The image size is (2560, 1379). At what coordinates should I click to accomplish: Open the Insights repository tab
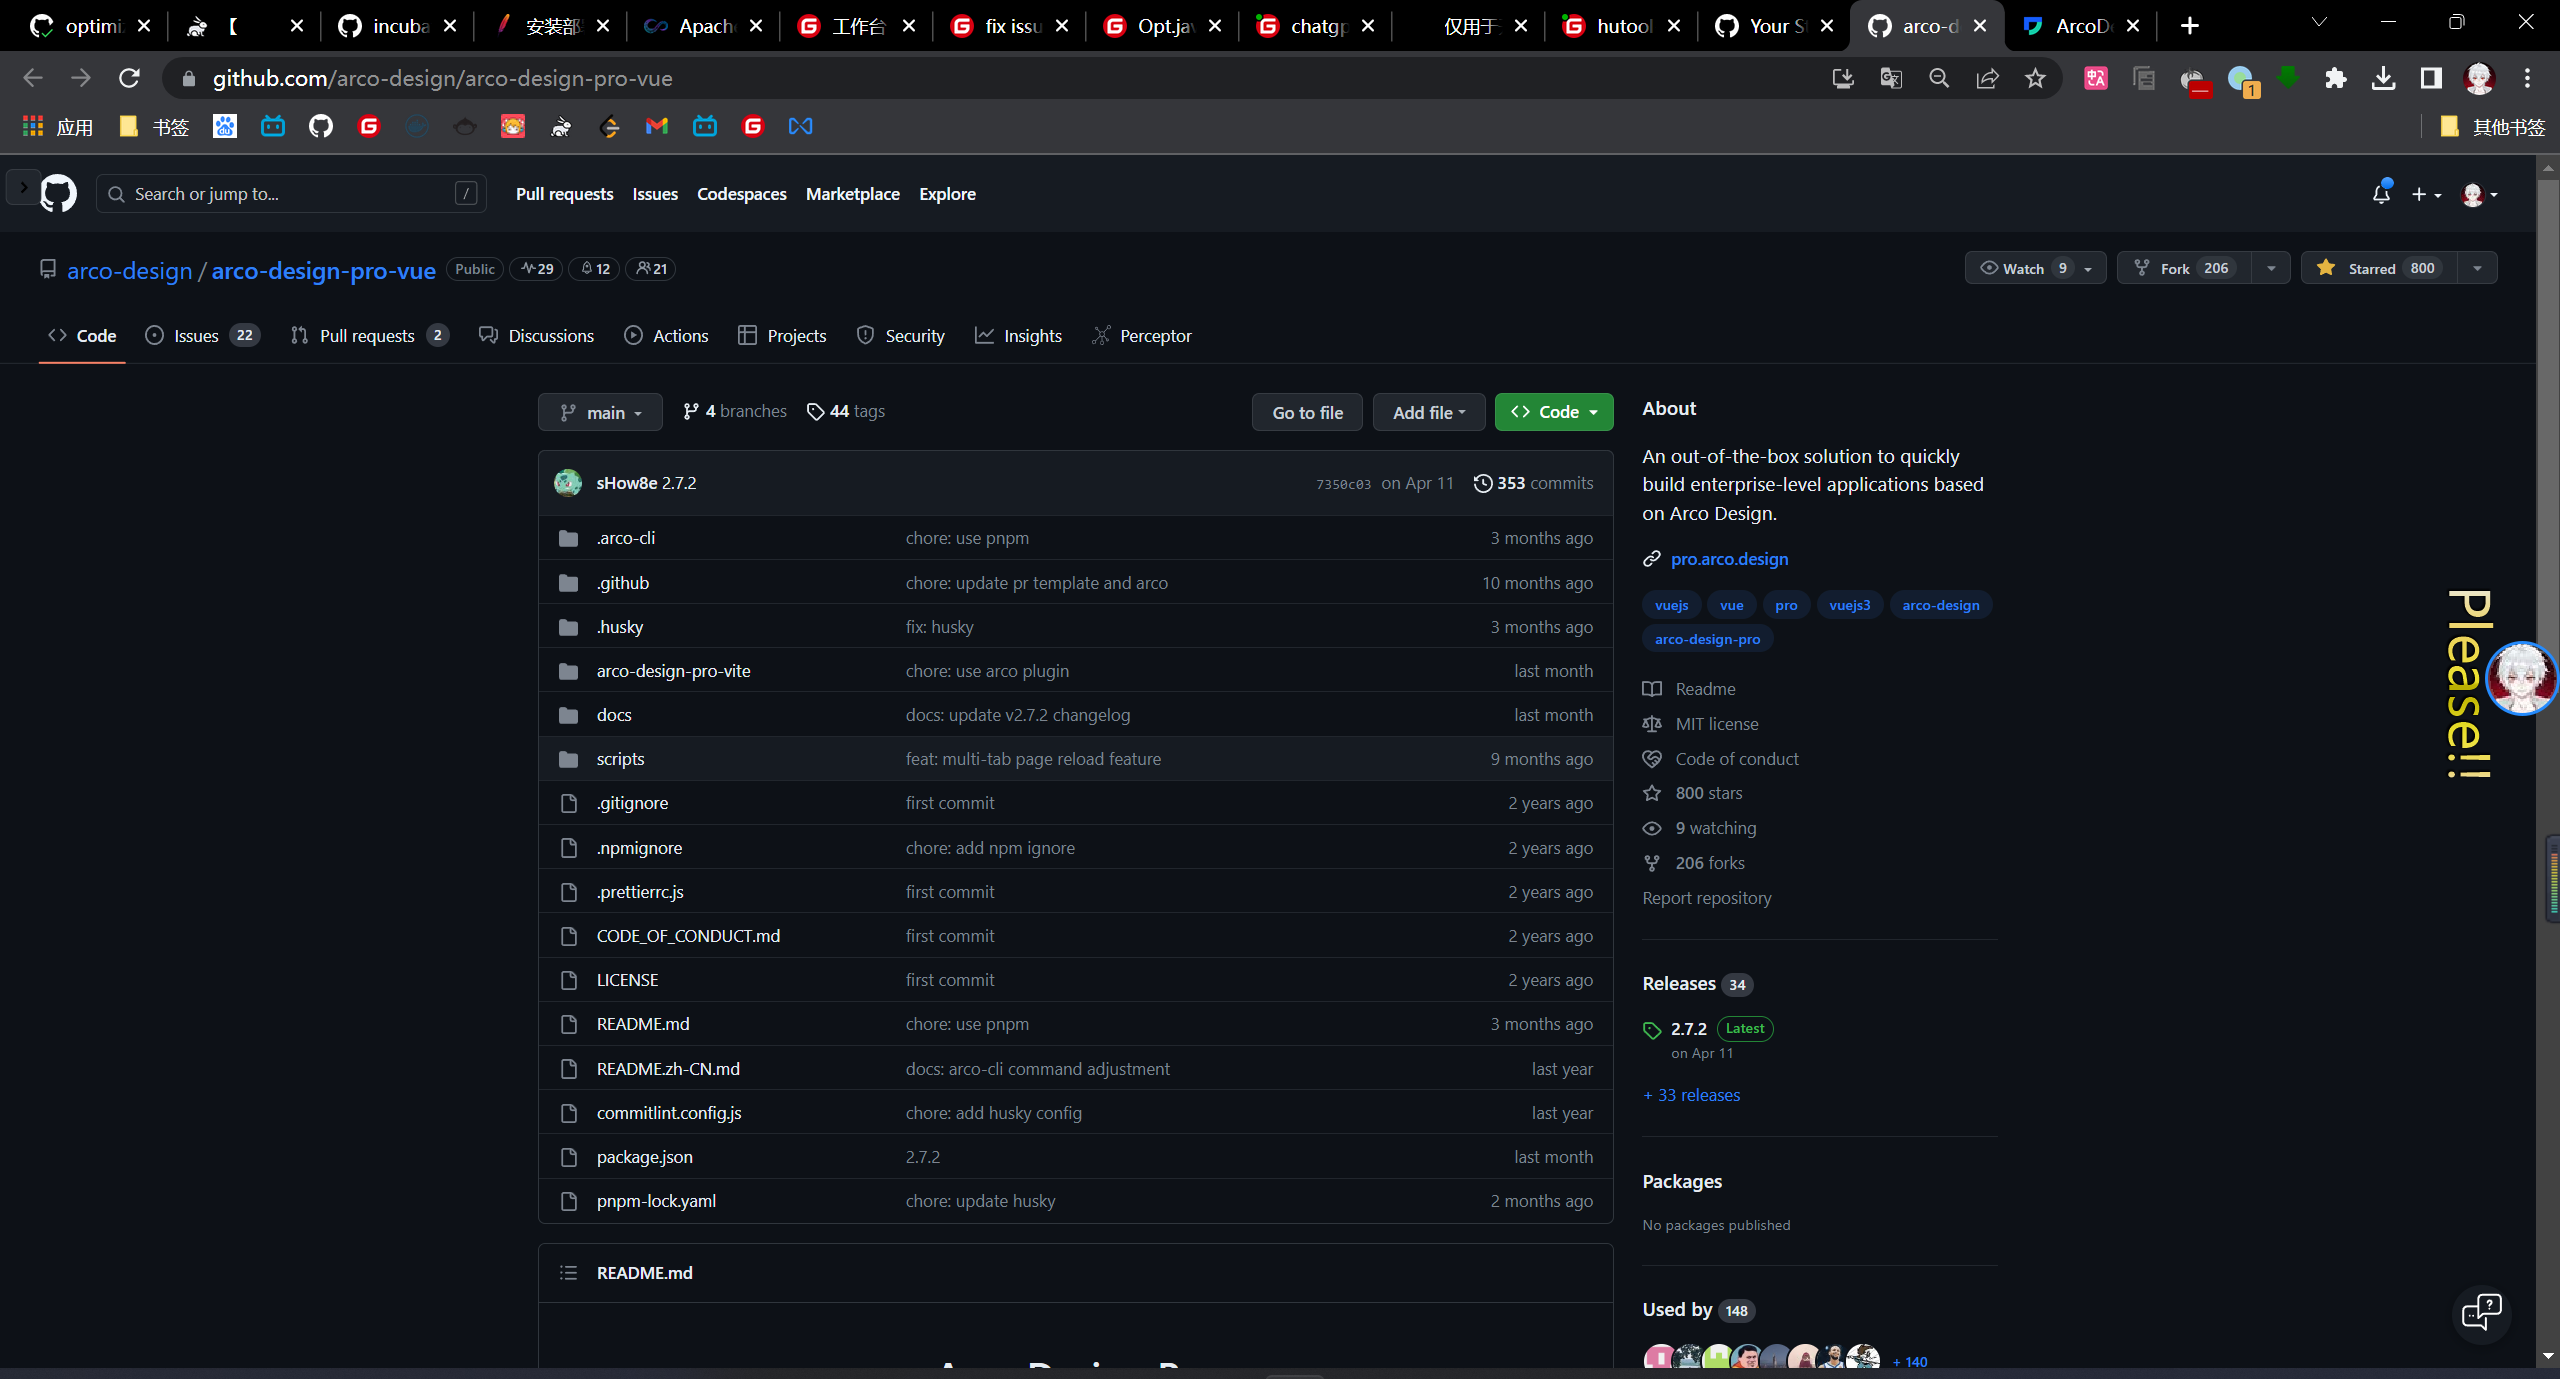pos(1032,336)
